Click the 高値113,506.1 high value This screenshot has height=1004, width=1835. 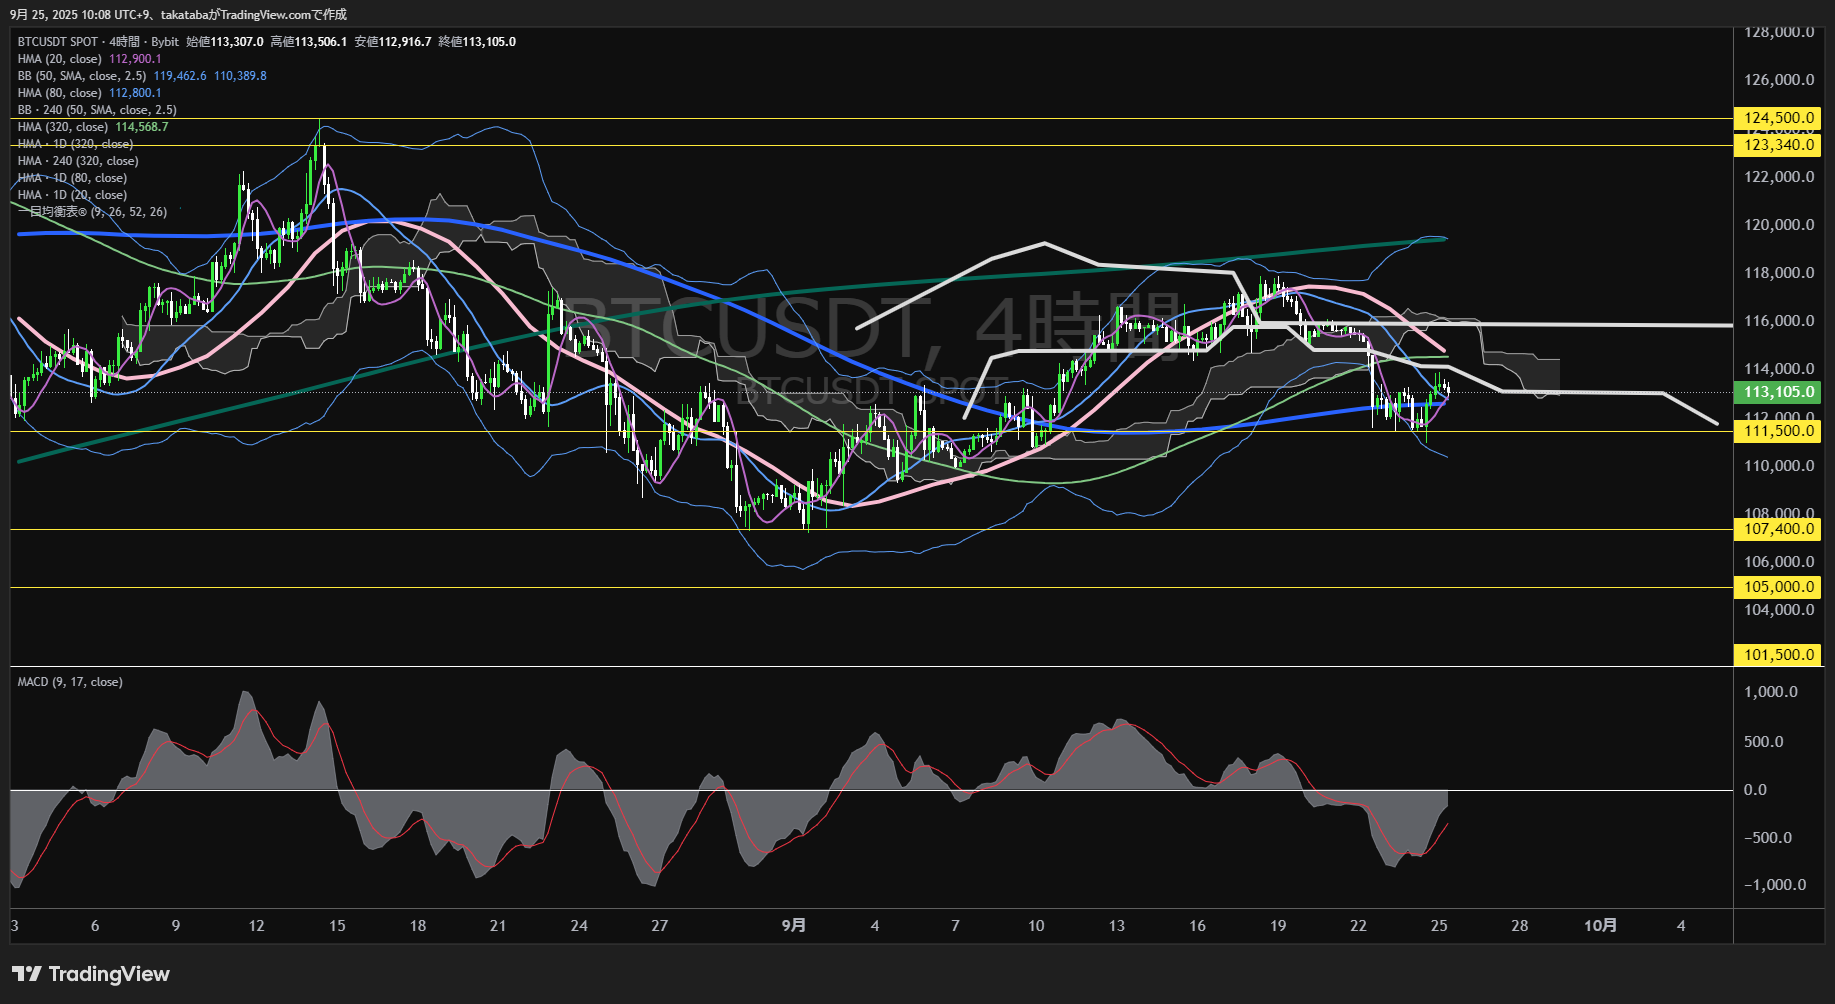tap(309, 42)
